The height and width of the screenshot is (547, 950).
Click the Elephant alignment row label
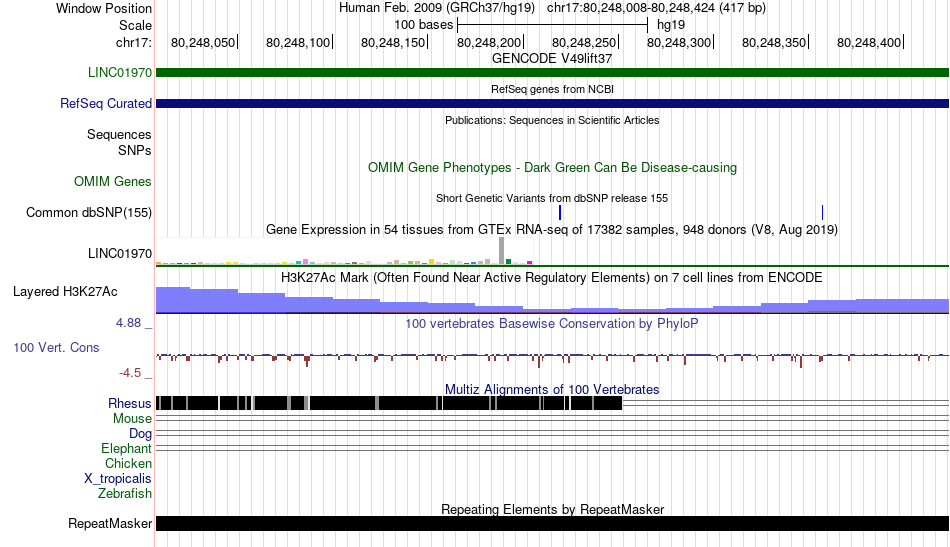[126, 449]
